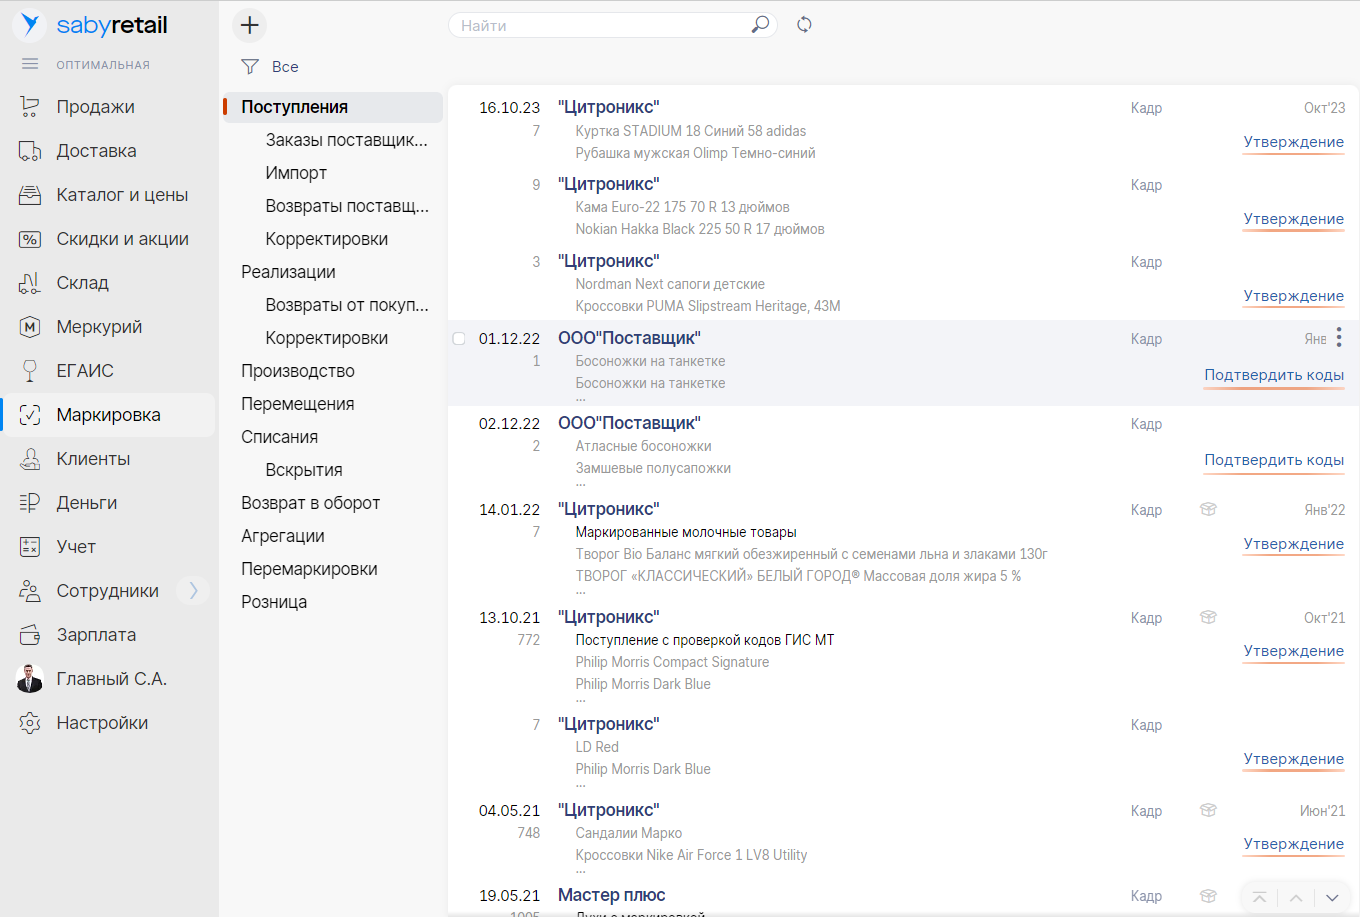Click the plus button to add document
1360x917 pixels.
[x=250, y=25]
